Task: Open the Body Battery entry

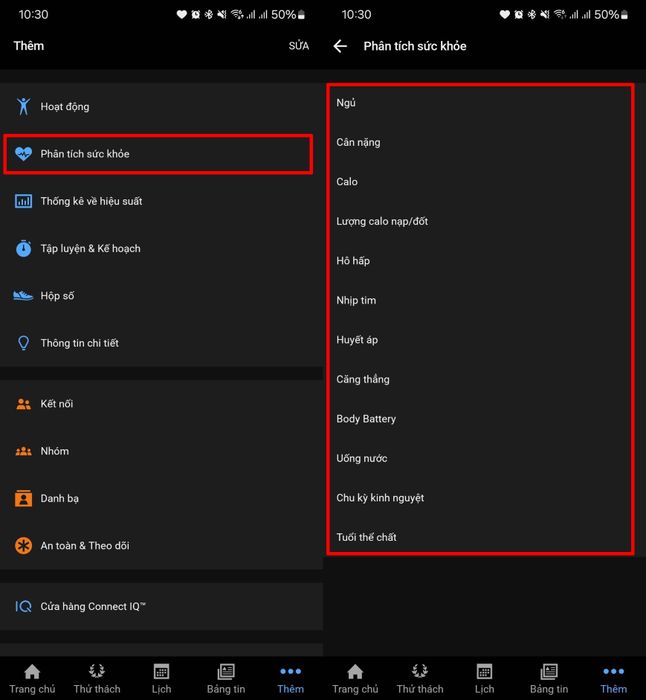Action: click(480, 419)
